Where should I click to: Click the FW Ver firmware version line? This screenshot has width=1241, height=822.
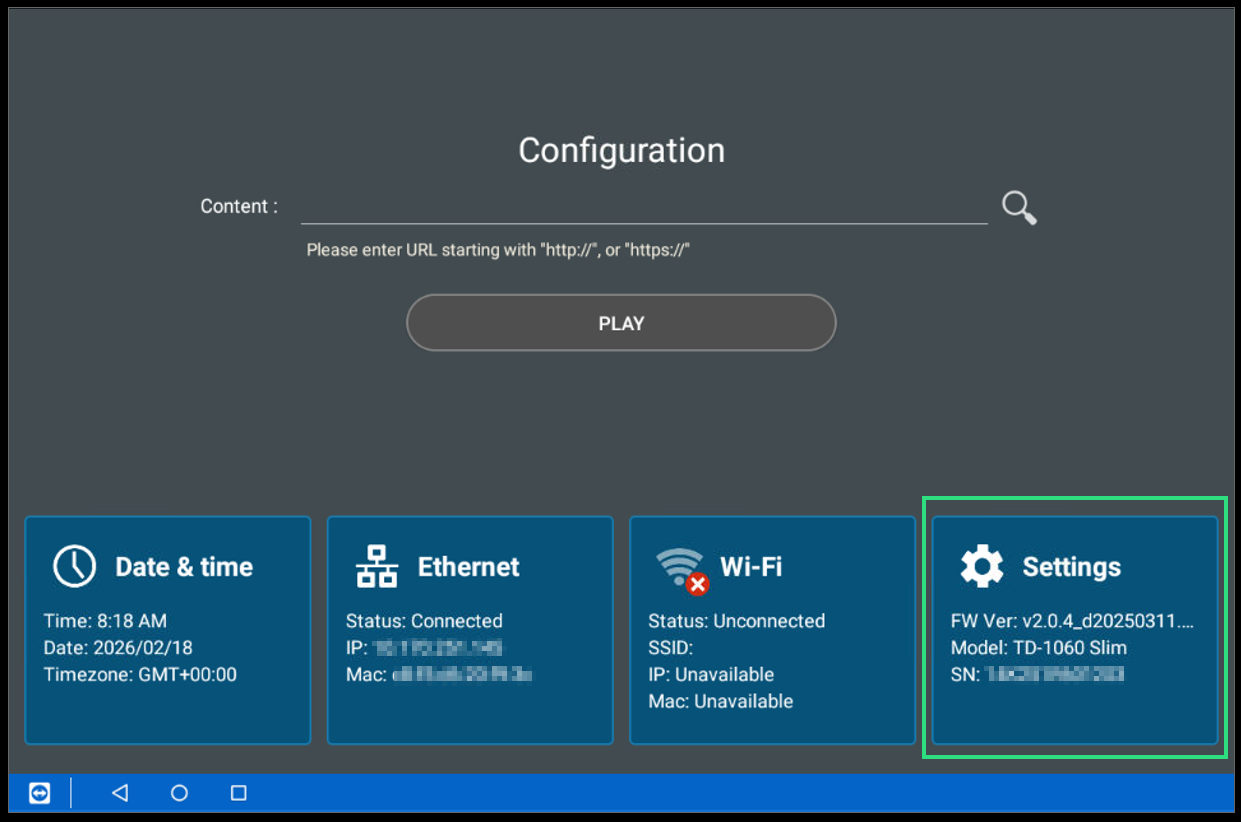point(1072,621)
